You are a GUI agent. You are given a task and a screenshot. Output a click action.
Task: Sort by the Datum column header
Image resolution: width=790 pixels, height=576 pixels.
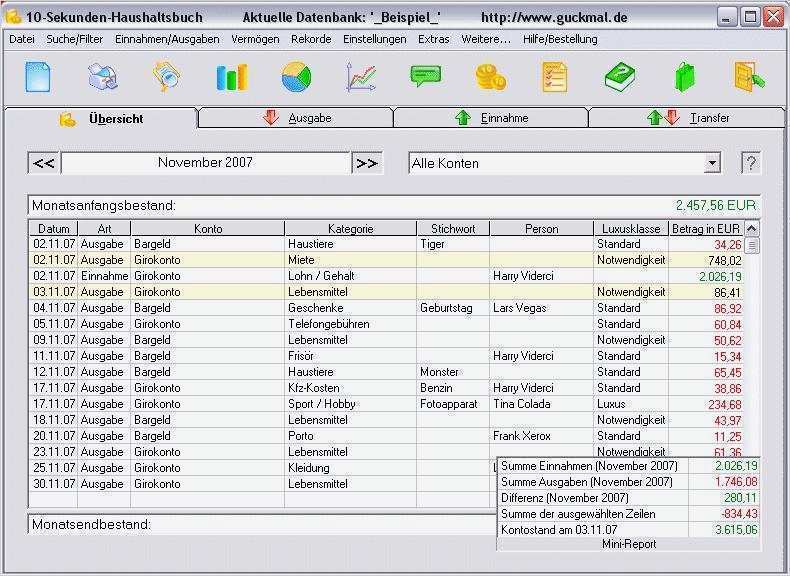pos(53,229)
